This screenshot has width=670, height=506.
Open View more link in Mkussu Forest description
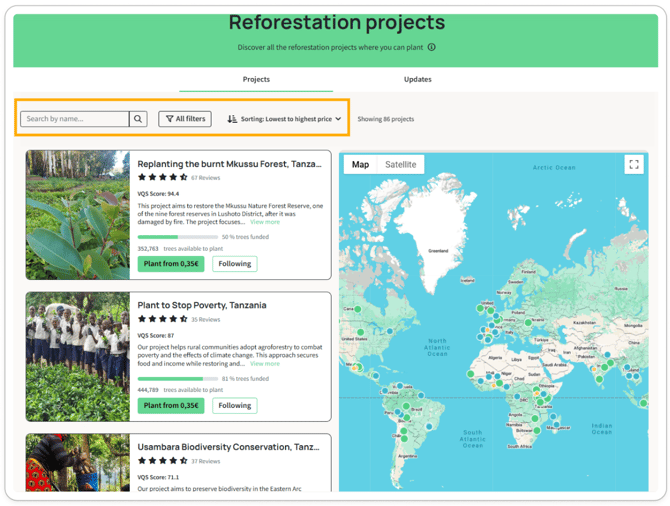pos(265,222)
